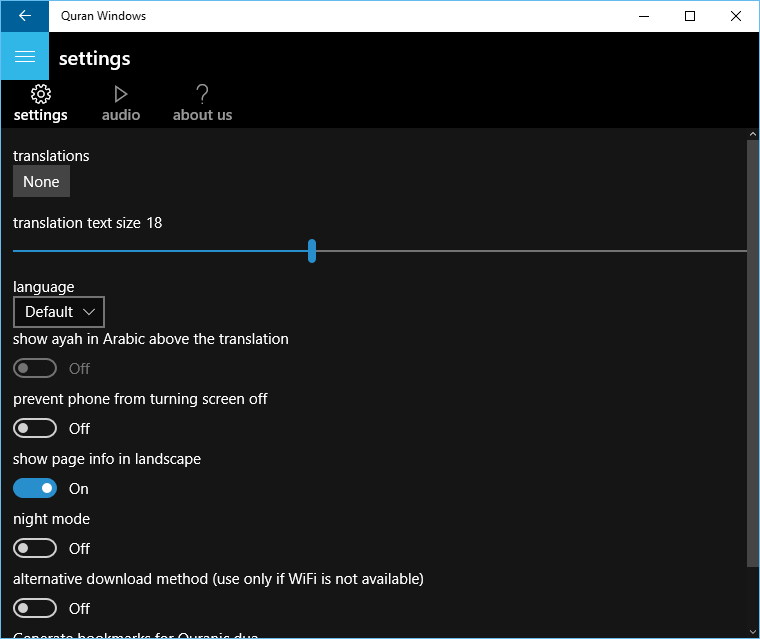Click the settings gear icon

tap(41, 94)
